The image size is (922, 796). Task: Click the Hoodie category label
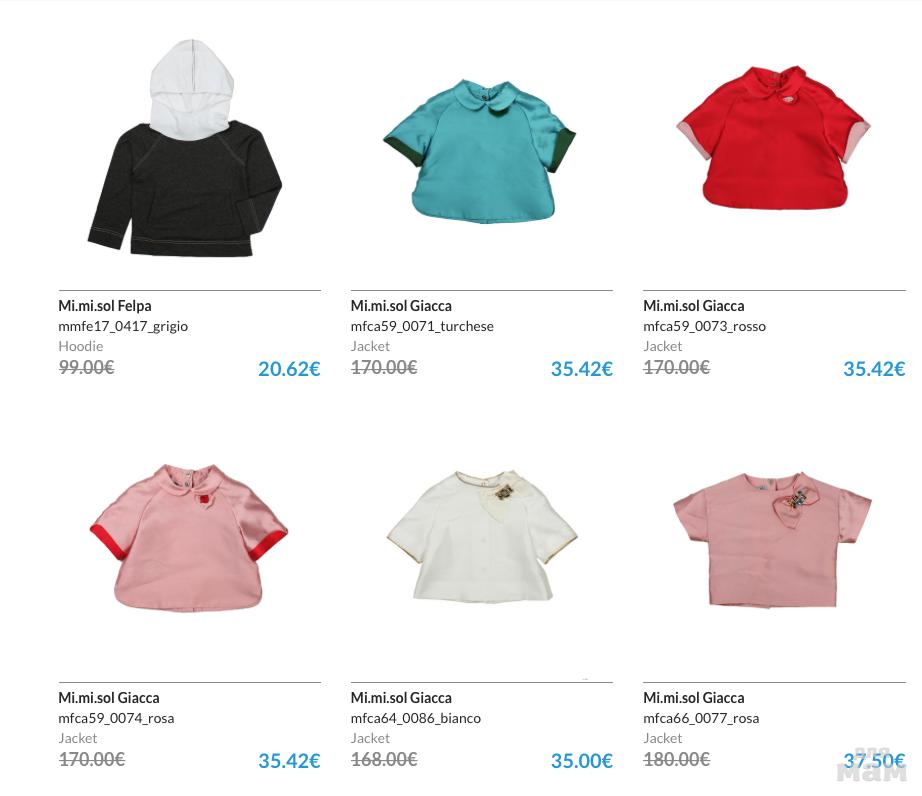click(x=81, y=346)
